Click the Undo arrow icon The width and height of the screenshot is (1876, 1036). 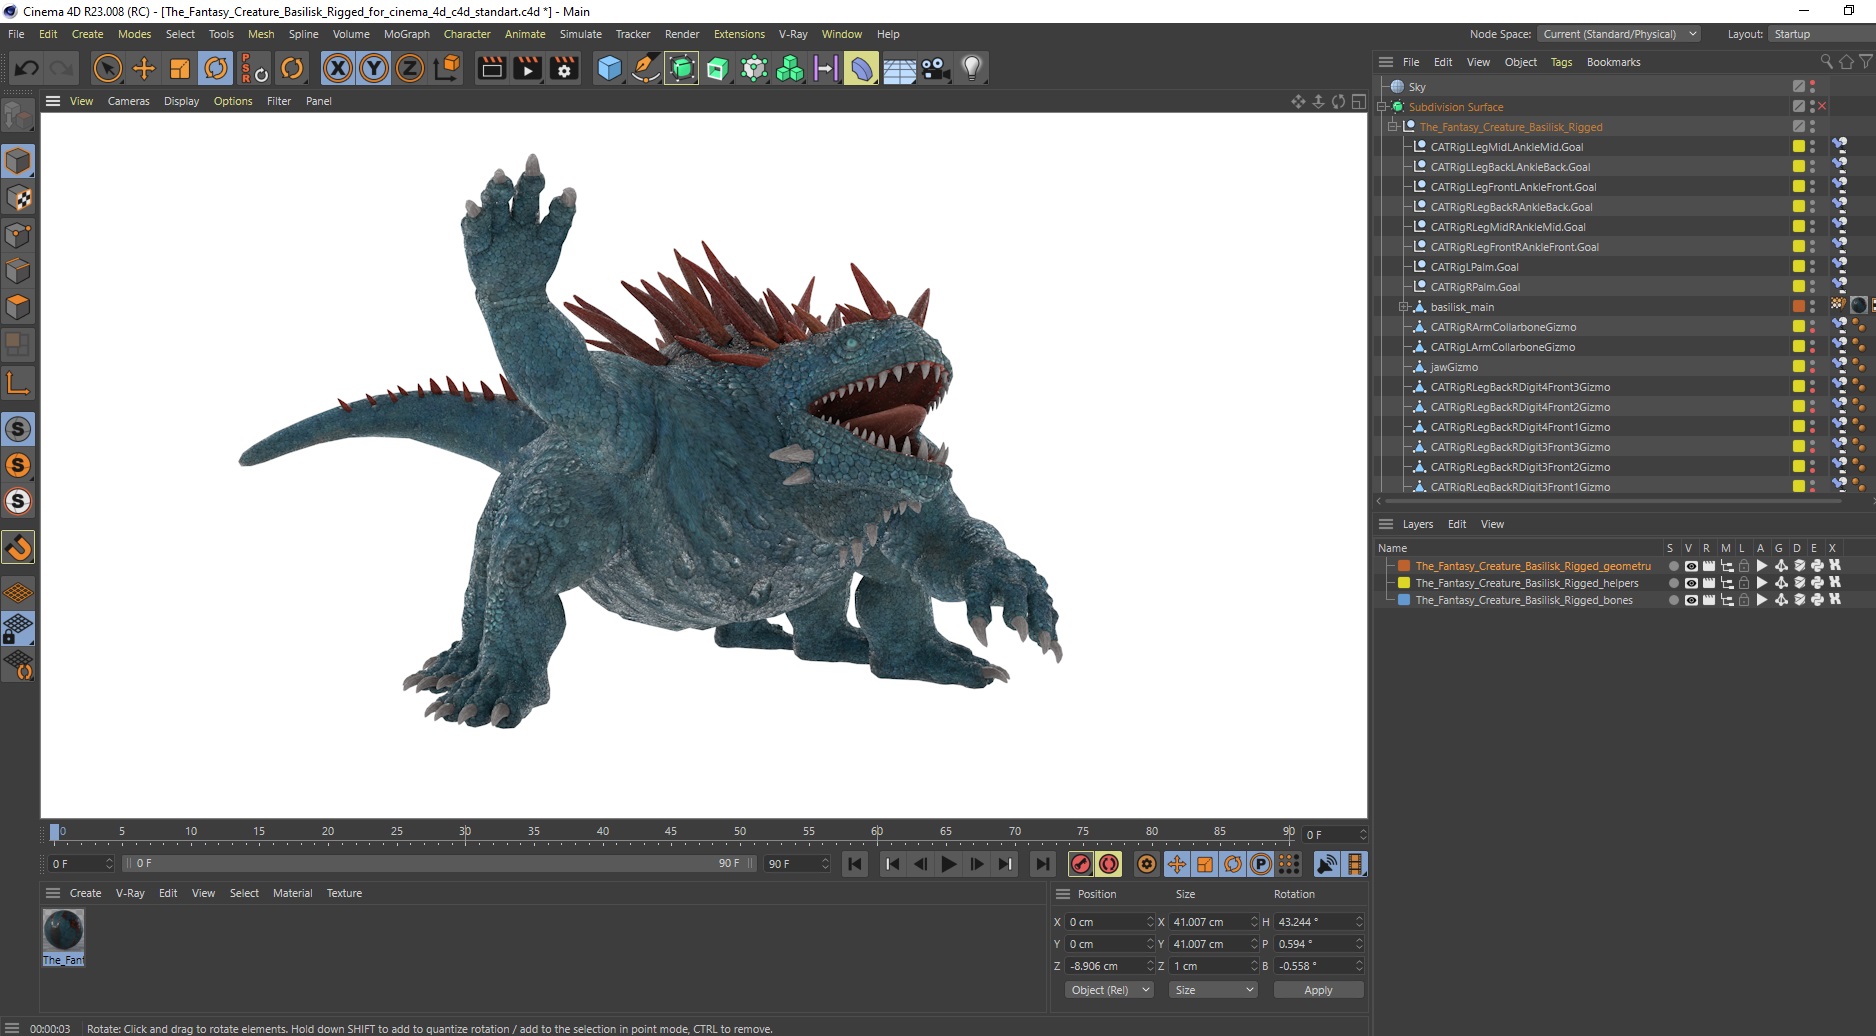point(27,68)
